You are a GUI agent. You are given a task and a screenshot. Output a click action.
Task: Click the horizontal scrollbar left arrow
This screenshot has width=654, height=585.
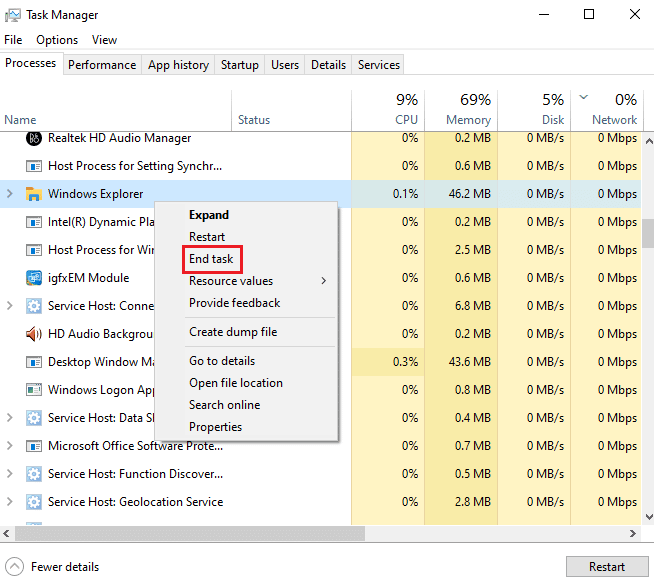[x=6, y=533]
